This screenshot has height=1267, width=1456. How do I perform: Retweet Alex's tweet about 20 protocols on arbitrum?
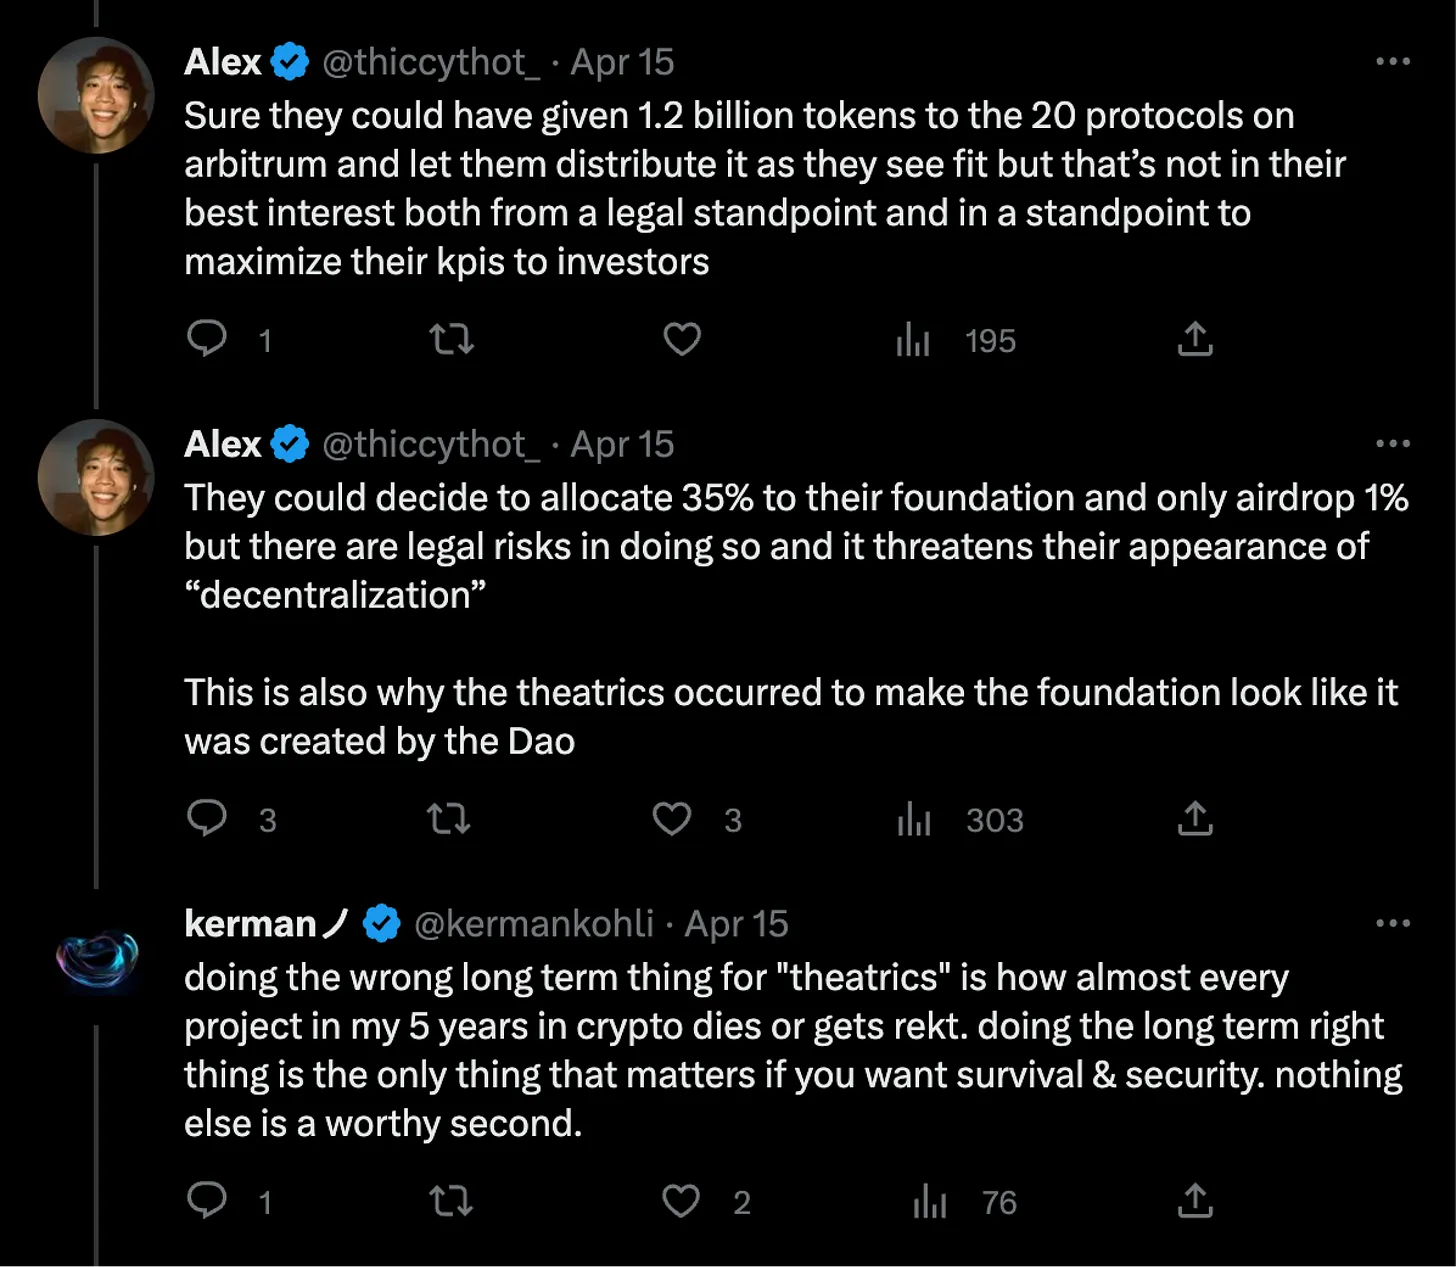[451, 340]
